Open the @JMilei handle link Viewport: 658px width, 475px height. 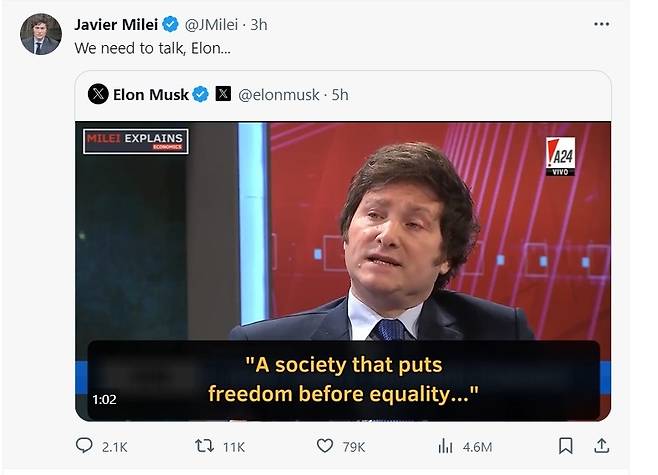tap(214, 24)
